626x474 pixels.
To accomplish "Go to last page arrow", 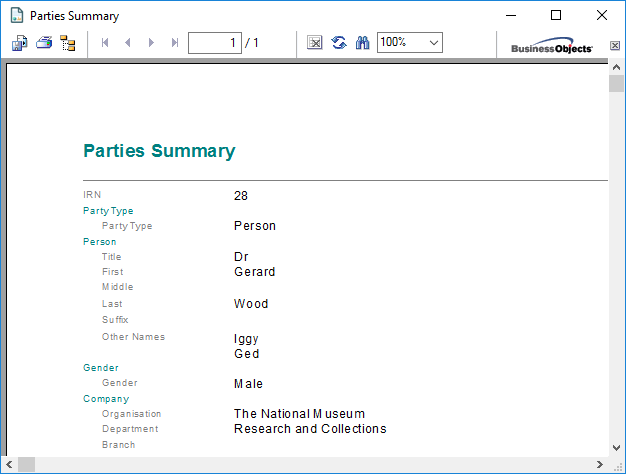I will (175, 43).
